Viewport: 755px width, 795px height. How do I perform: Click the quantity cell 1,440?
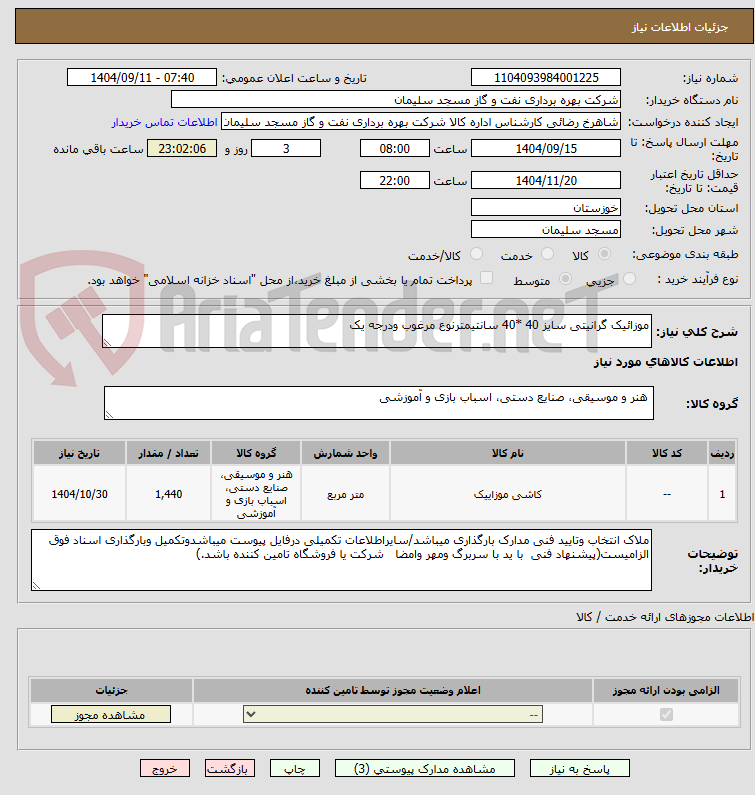(x=168, y=494)
